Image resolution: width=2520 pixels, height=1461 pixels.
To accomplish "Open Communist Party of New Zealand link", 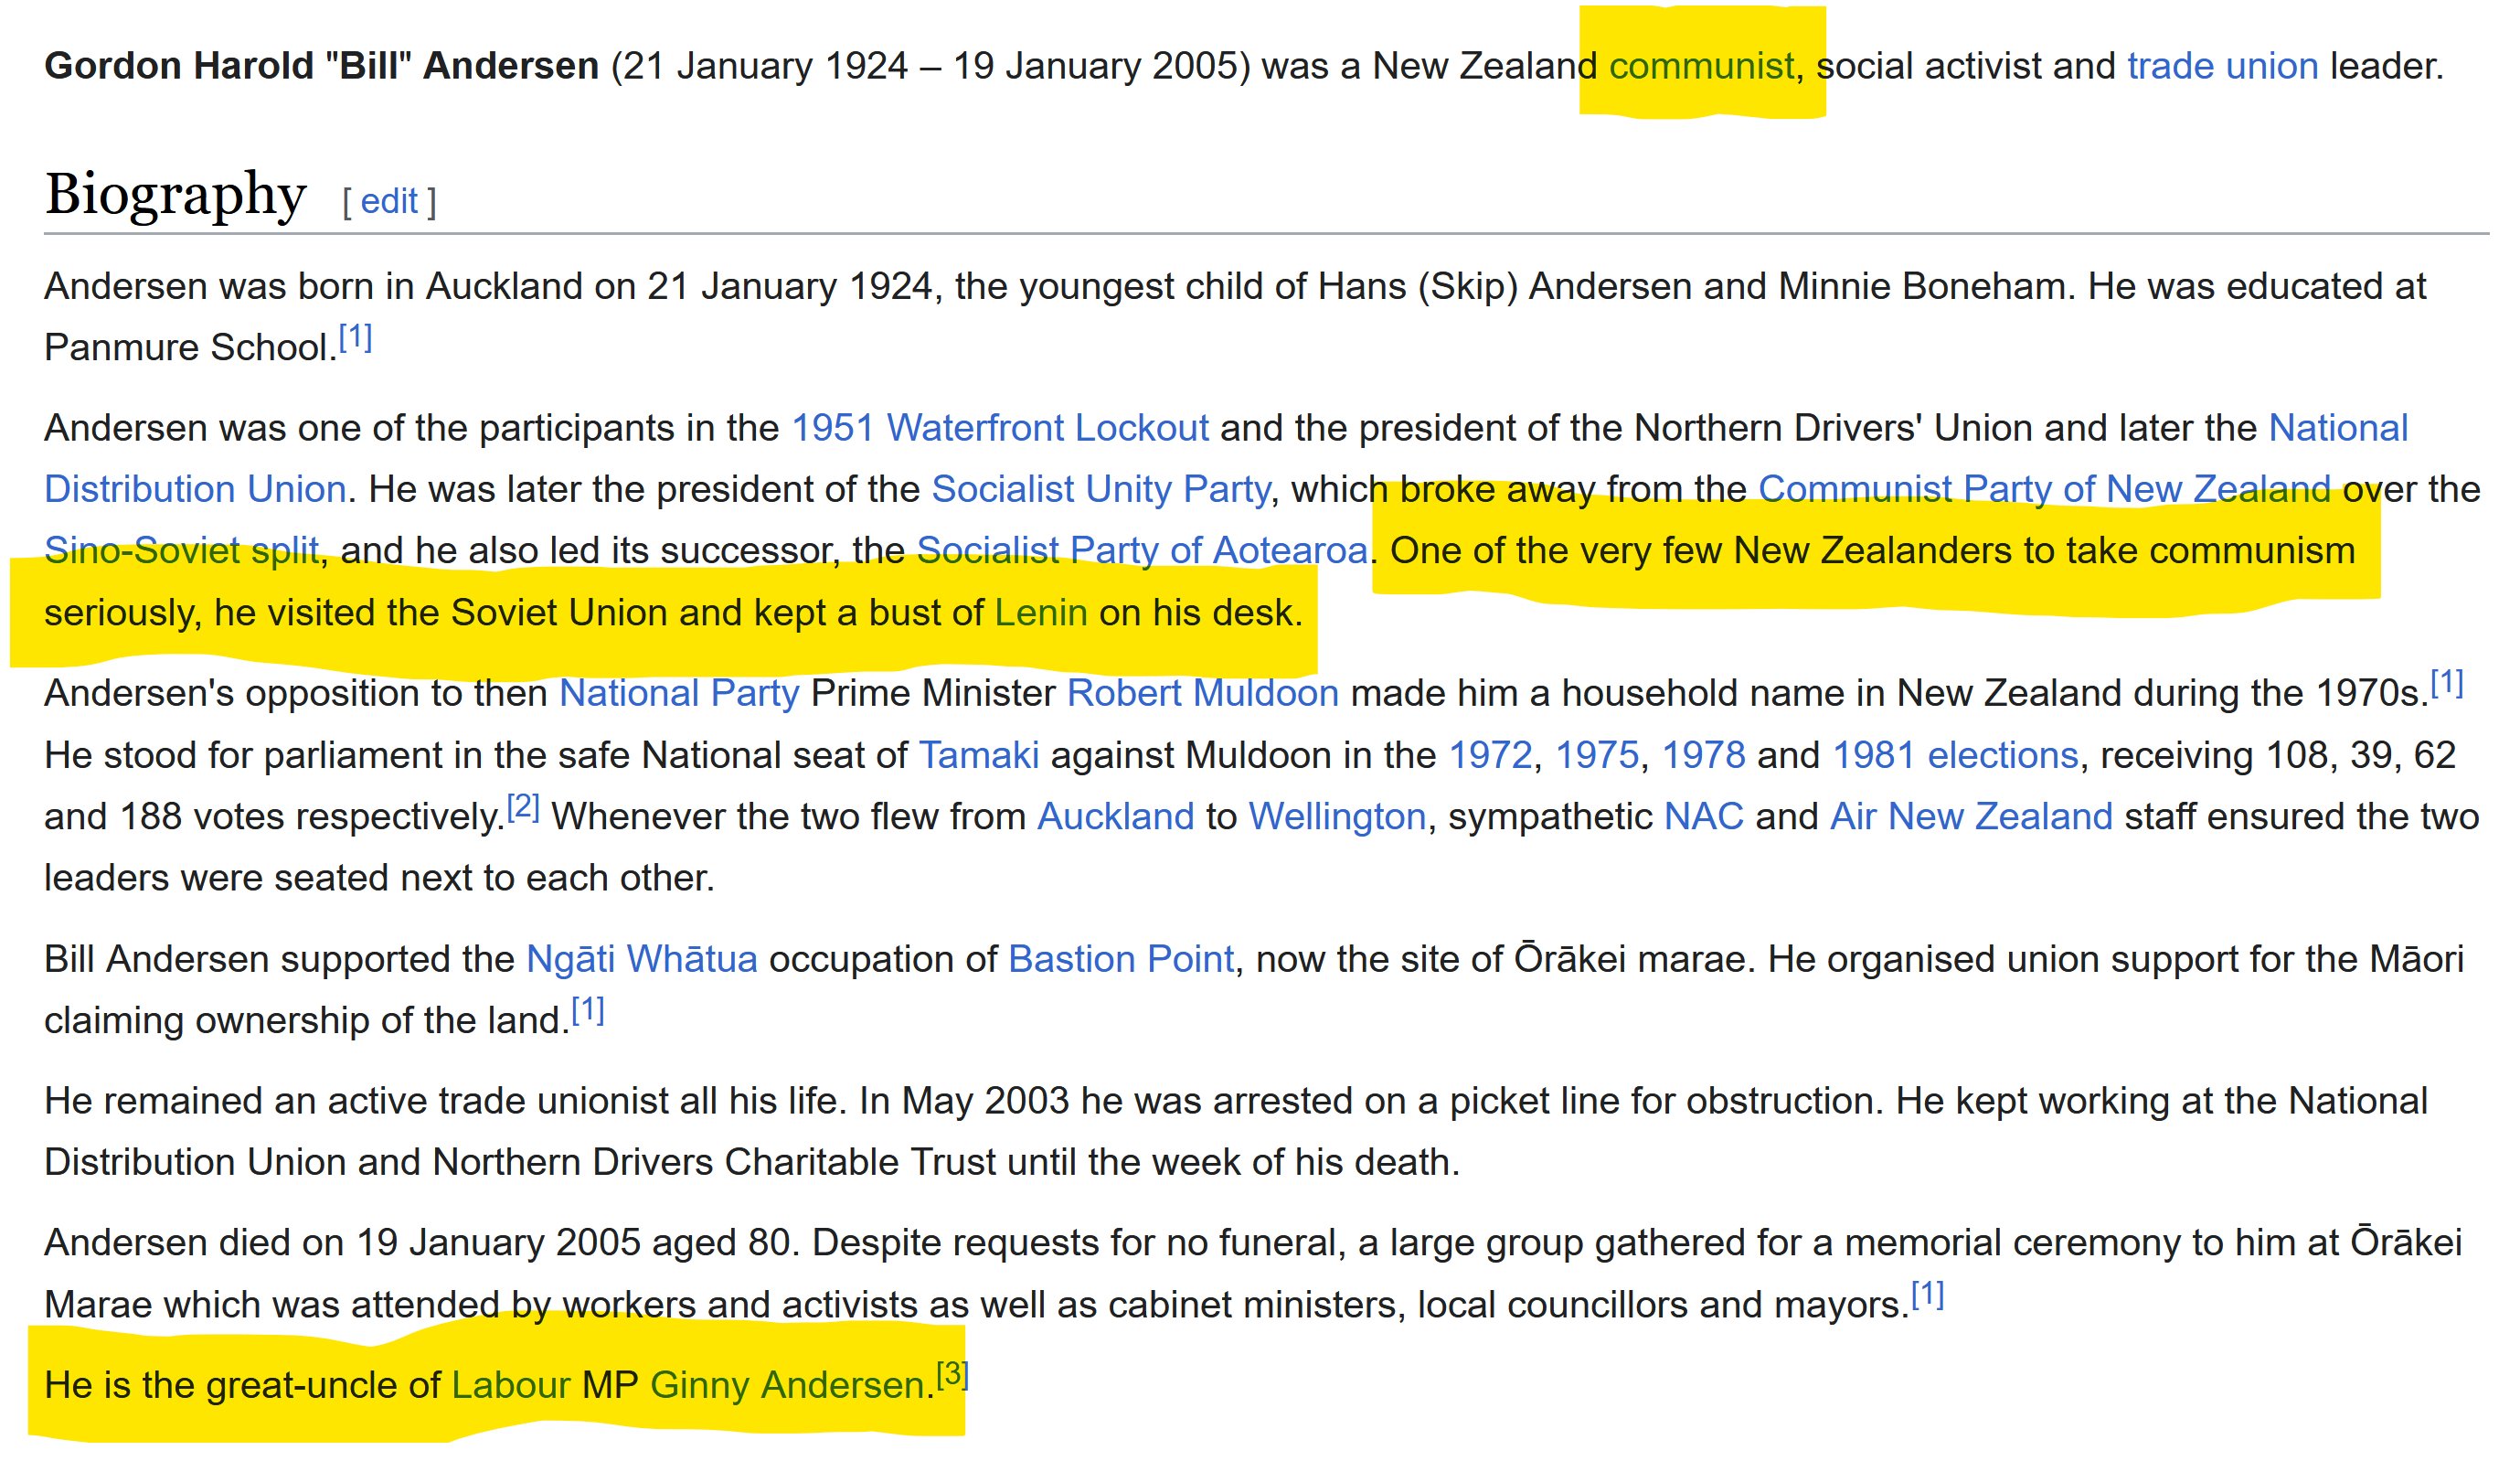I will pos(2045,489).
